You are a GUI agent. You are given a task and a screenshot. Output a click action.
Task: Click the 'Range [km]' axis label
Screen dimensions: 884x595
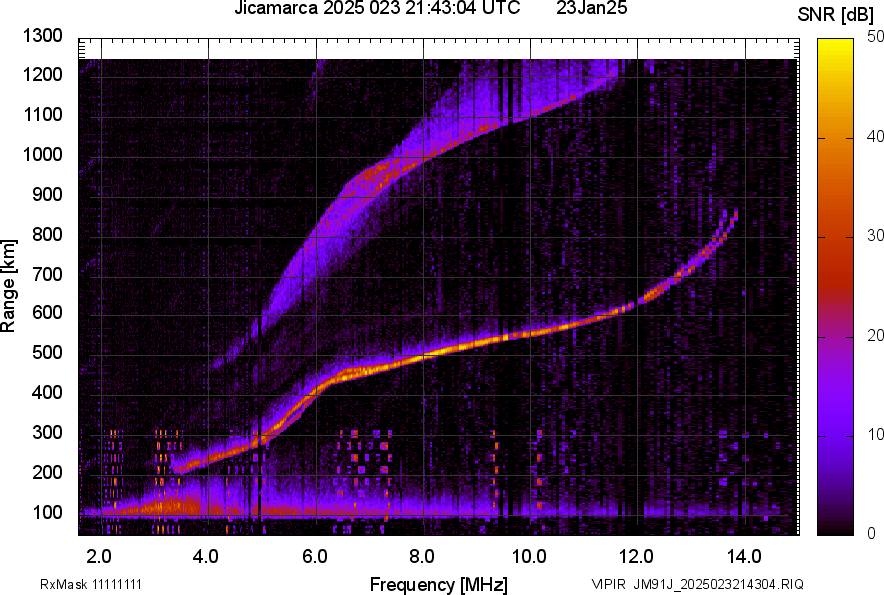tap(8, 285)
